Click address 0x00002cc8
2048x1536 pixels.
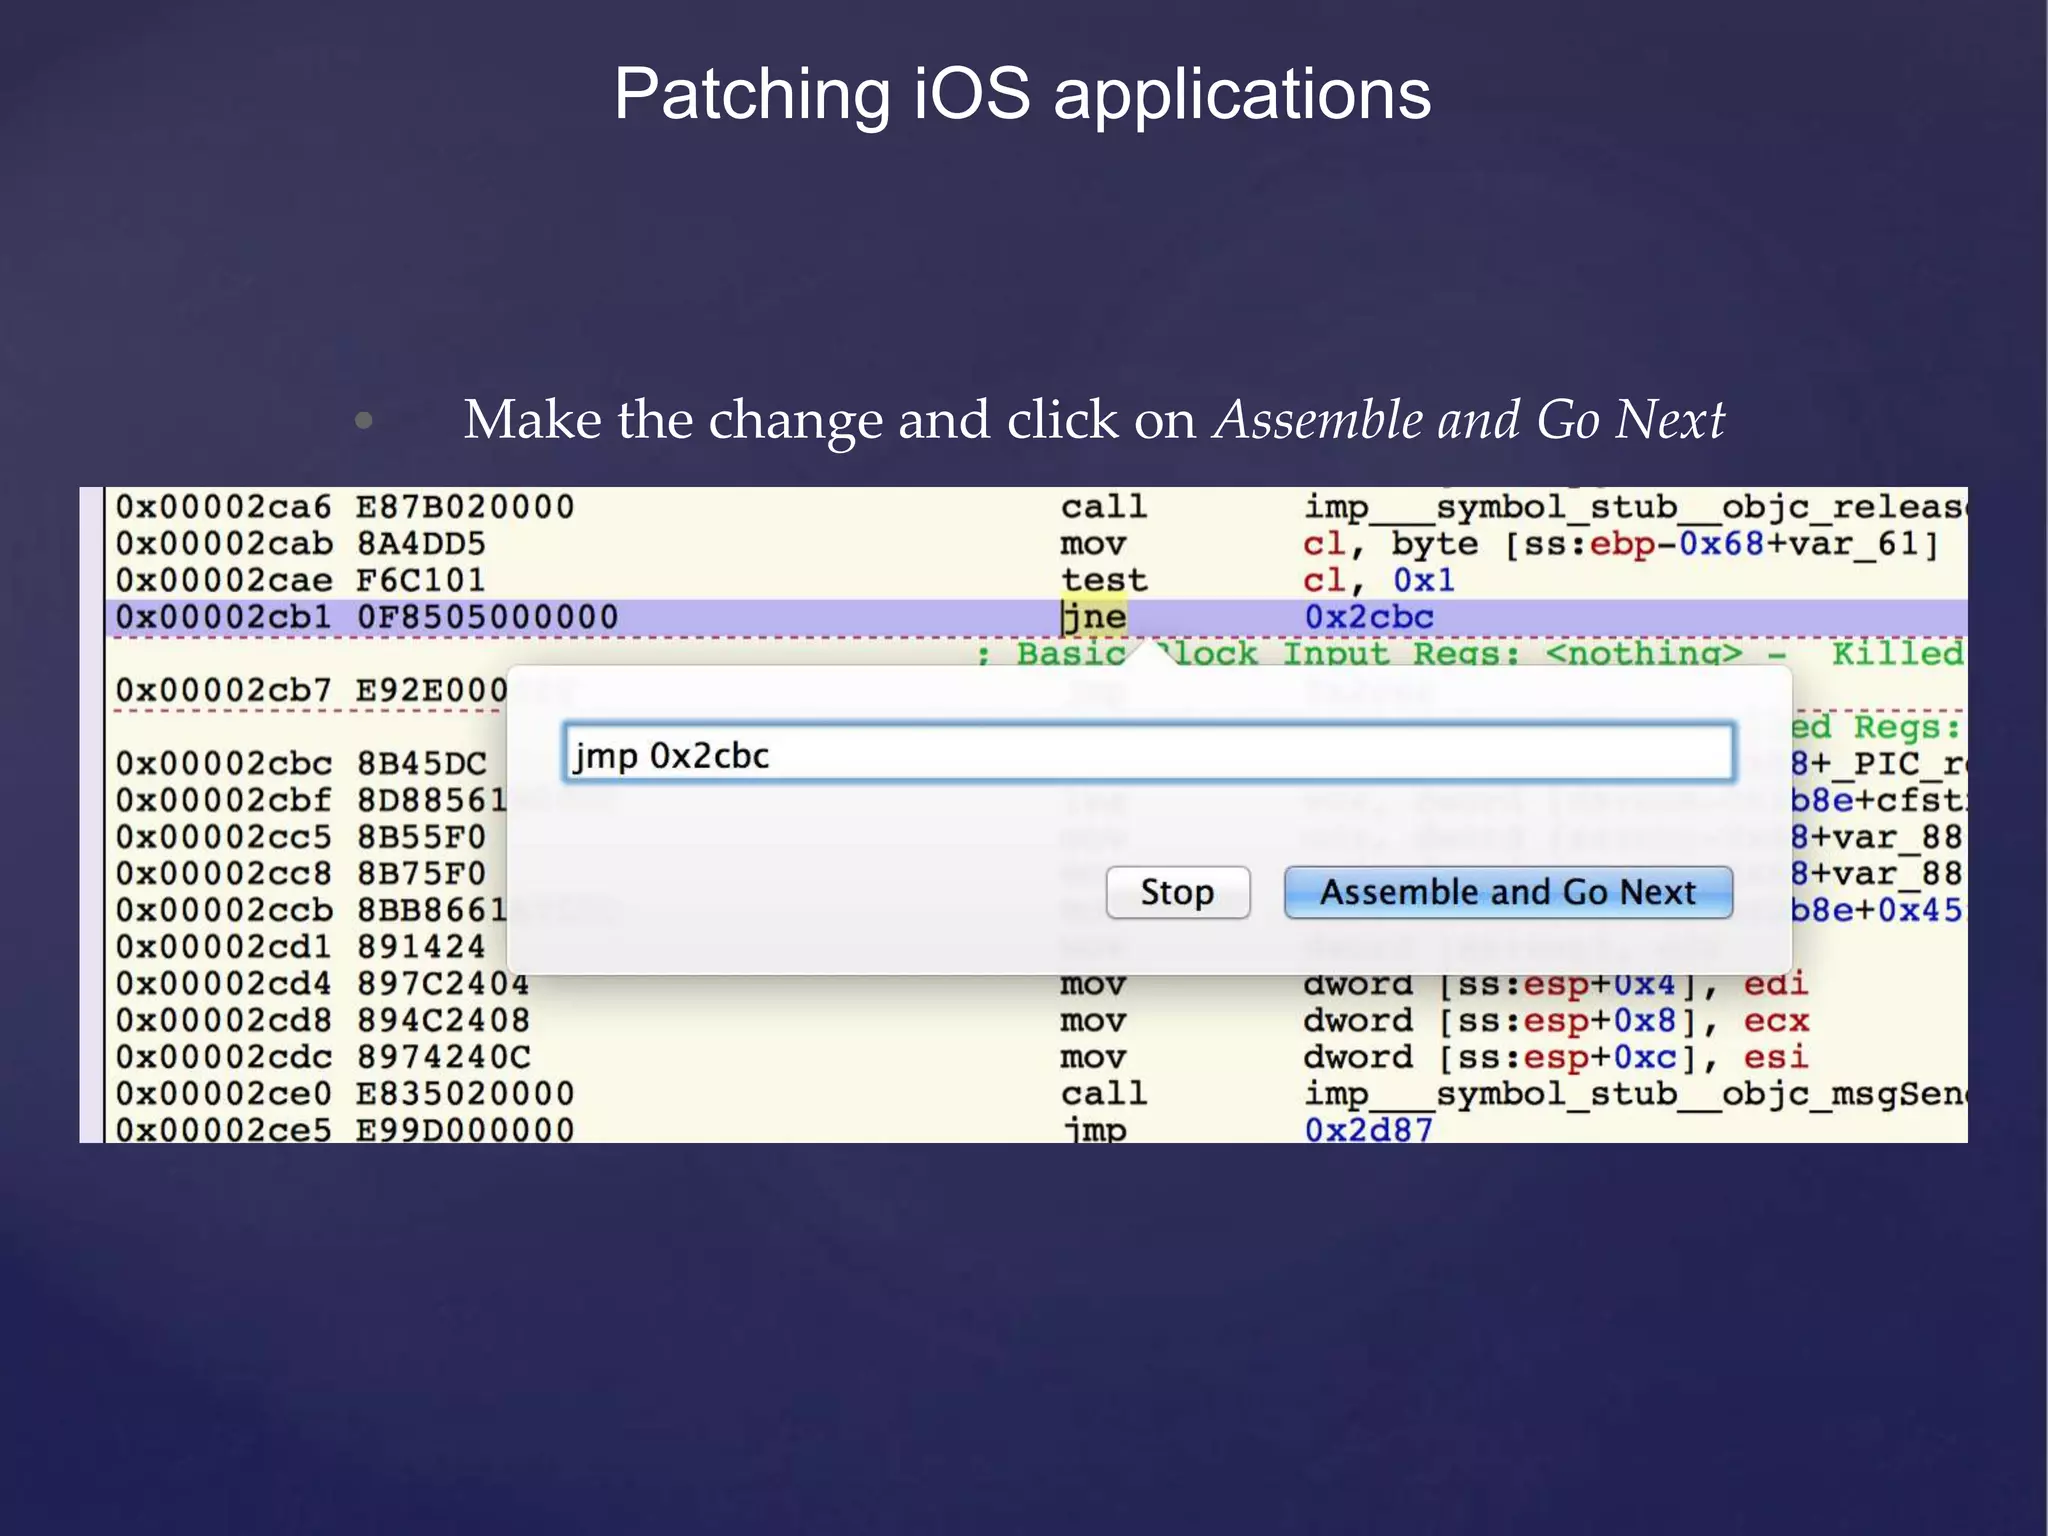pyautogui.click(x=223, y=873)
